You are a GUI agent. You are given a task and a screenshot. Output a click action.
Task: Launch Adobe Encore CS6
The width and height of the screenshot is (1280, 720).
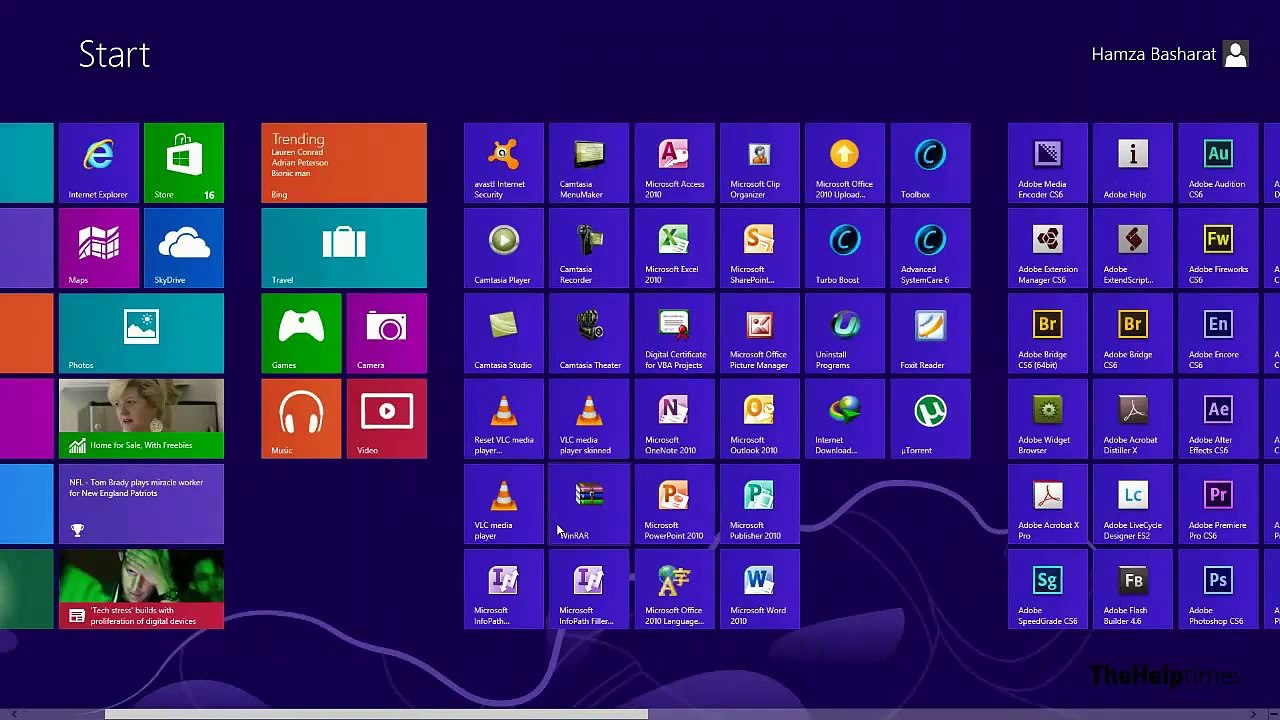pos(1218,333)
